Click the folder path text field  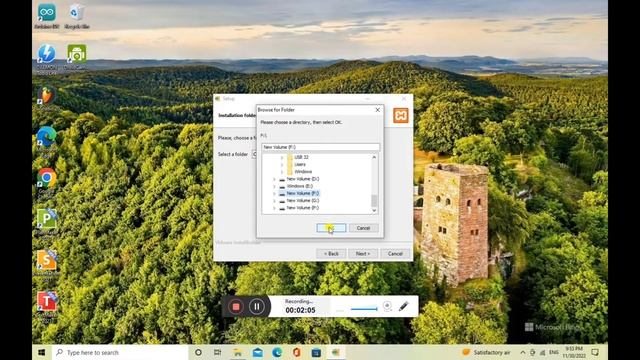click(x=320, y=147)
